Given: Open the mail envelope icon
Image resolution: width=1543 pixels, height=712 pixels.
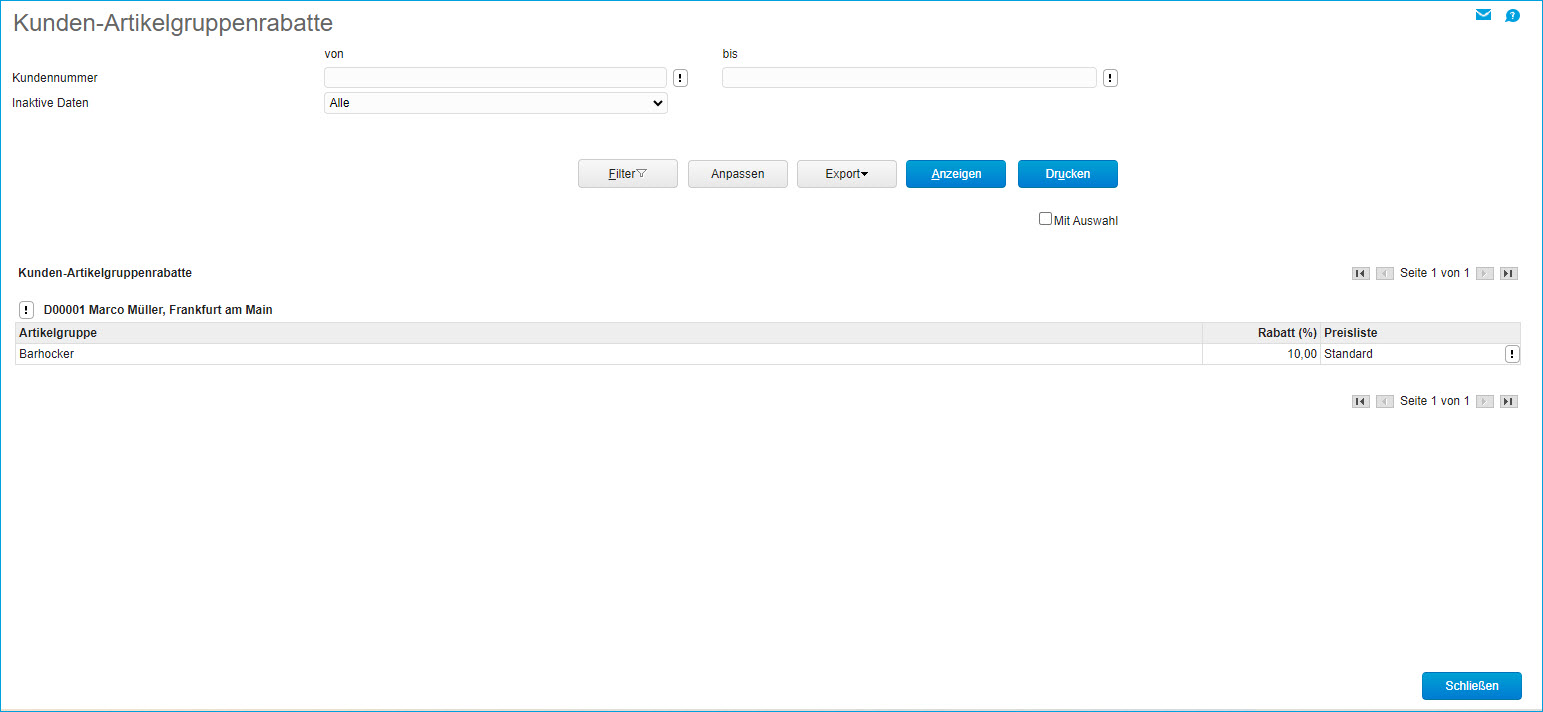Looking at the screenshot, I should coord(1483,15).
